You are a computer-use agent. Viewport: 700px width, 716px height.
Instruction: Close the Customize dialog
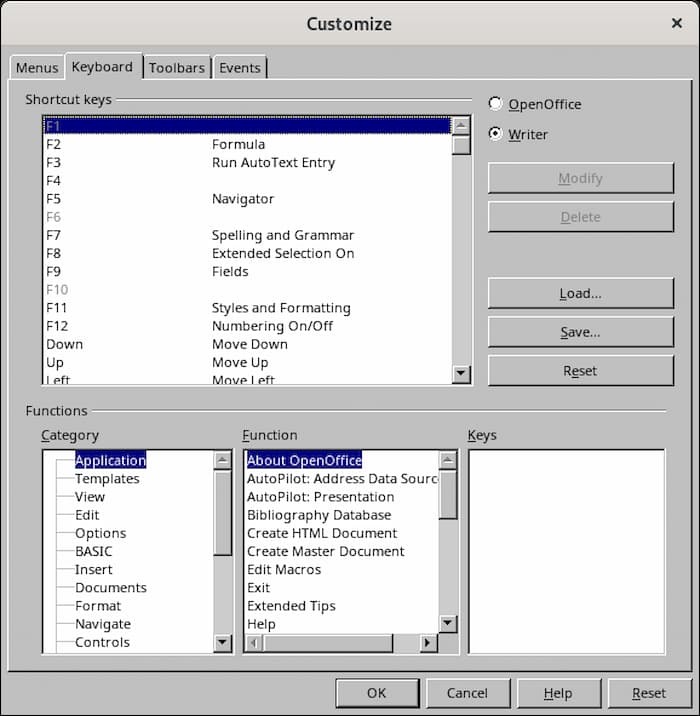[x=677, y=23]
